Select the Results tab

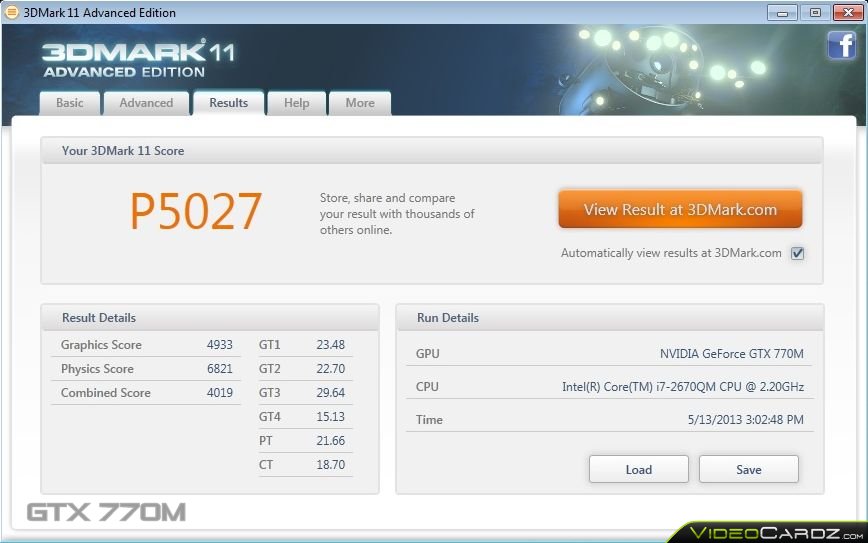(x=228, y=103)
